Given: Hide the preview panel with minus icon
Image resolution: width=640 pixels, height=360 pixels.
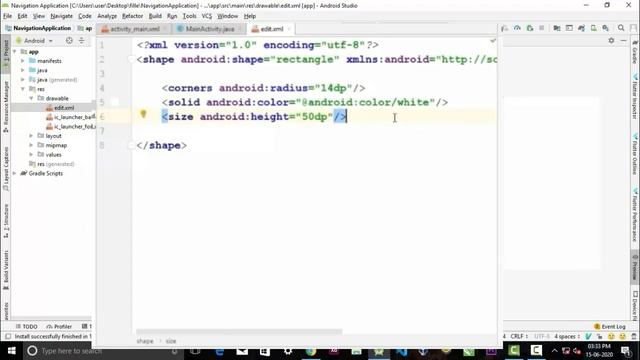Looking at the screenshot, I should click(623, 40).
